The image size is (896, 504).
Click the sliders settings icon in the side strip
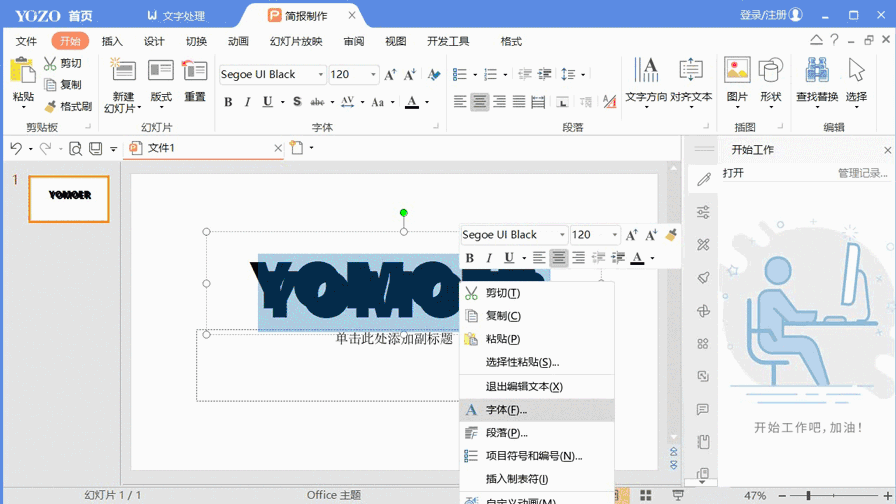pos(703,212)
